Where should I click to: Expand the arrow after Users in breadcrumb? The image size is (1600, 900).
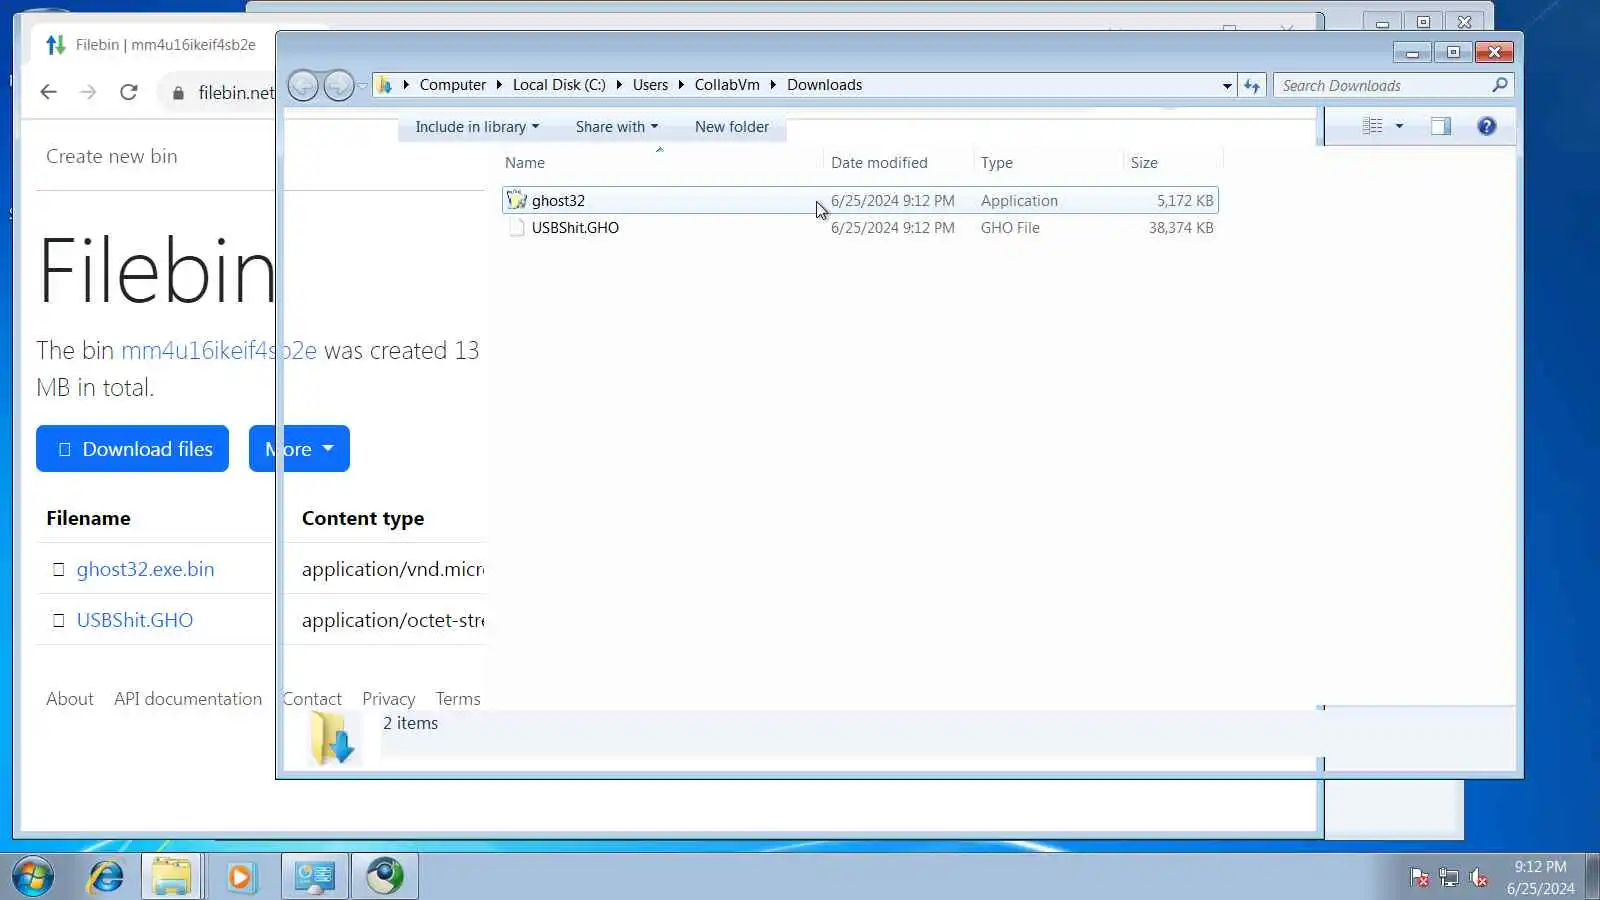[681, 85]
